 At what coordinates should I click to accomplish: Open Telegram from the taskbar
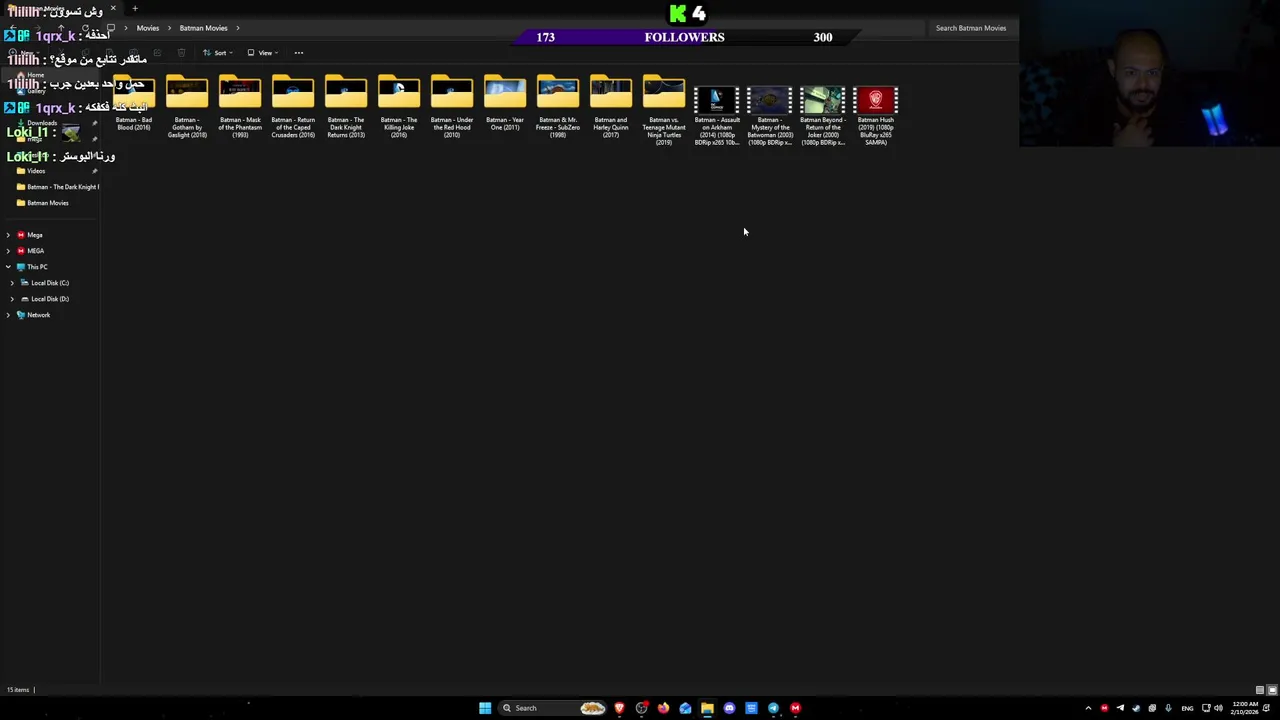[x=773, y=708]
